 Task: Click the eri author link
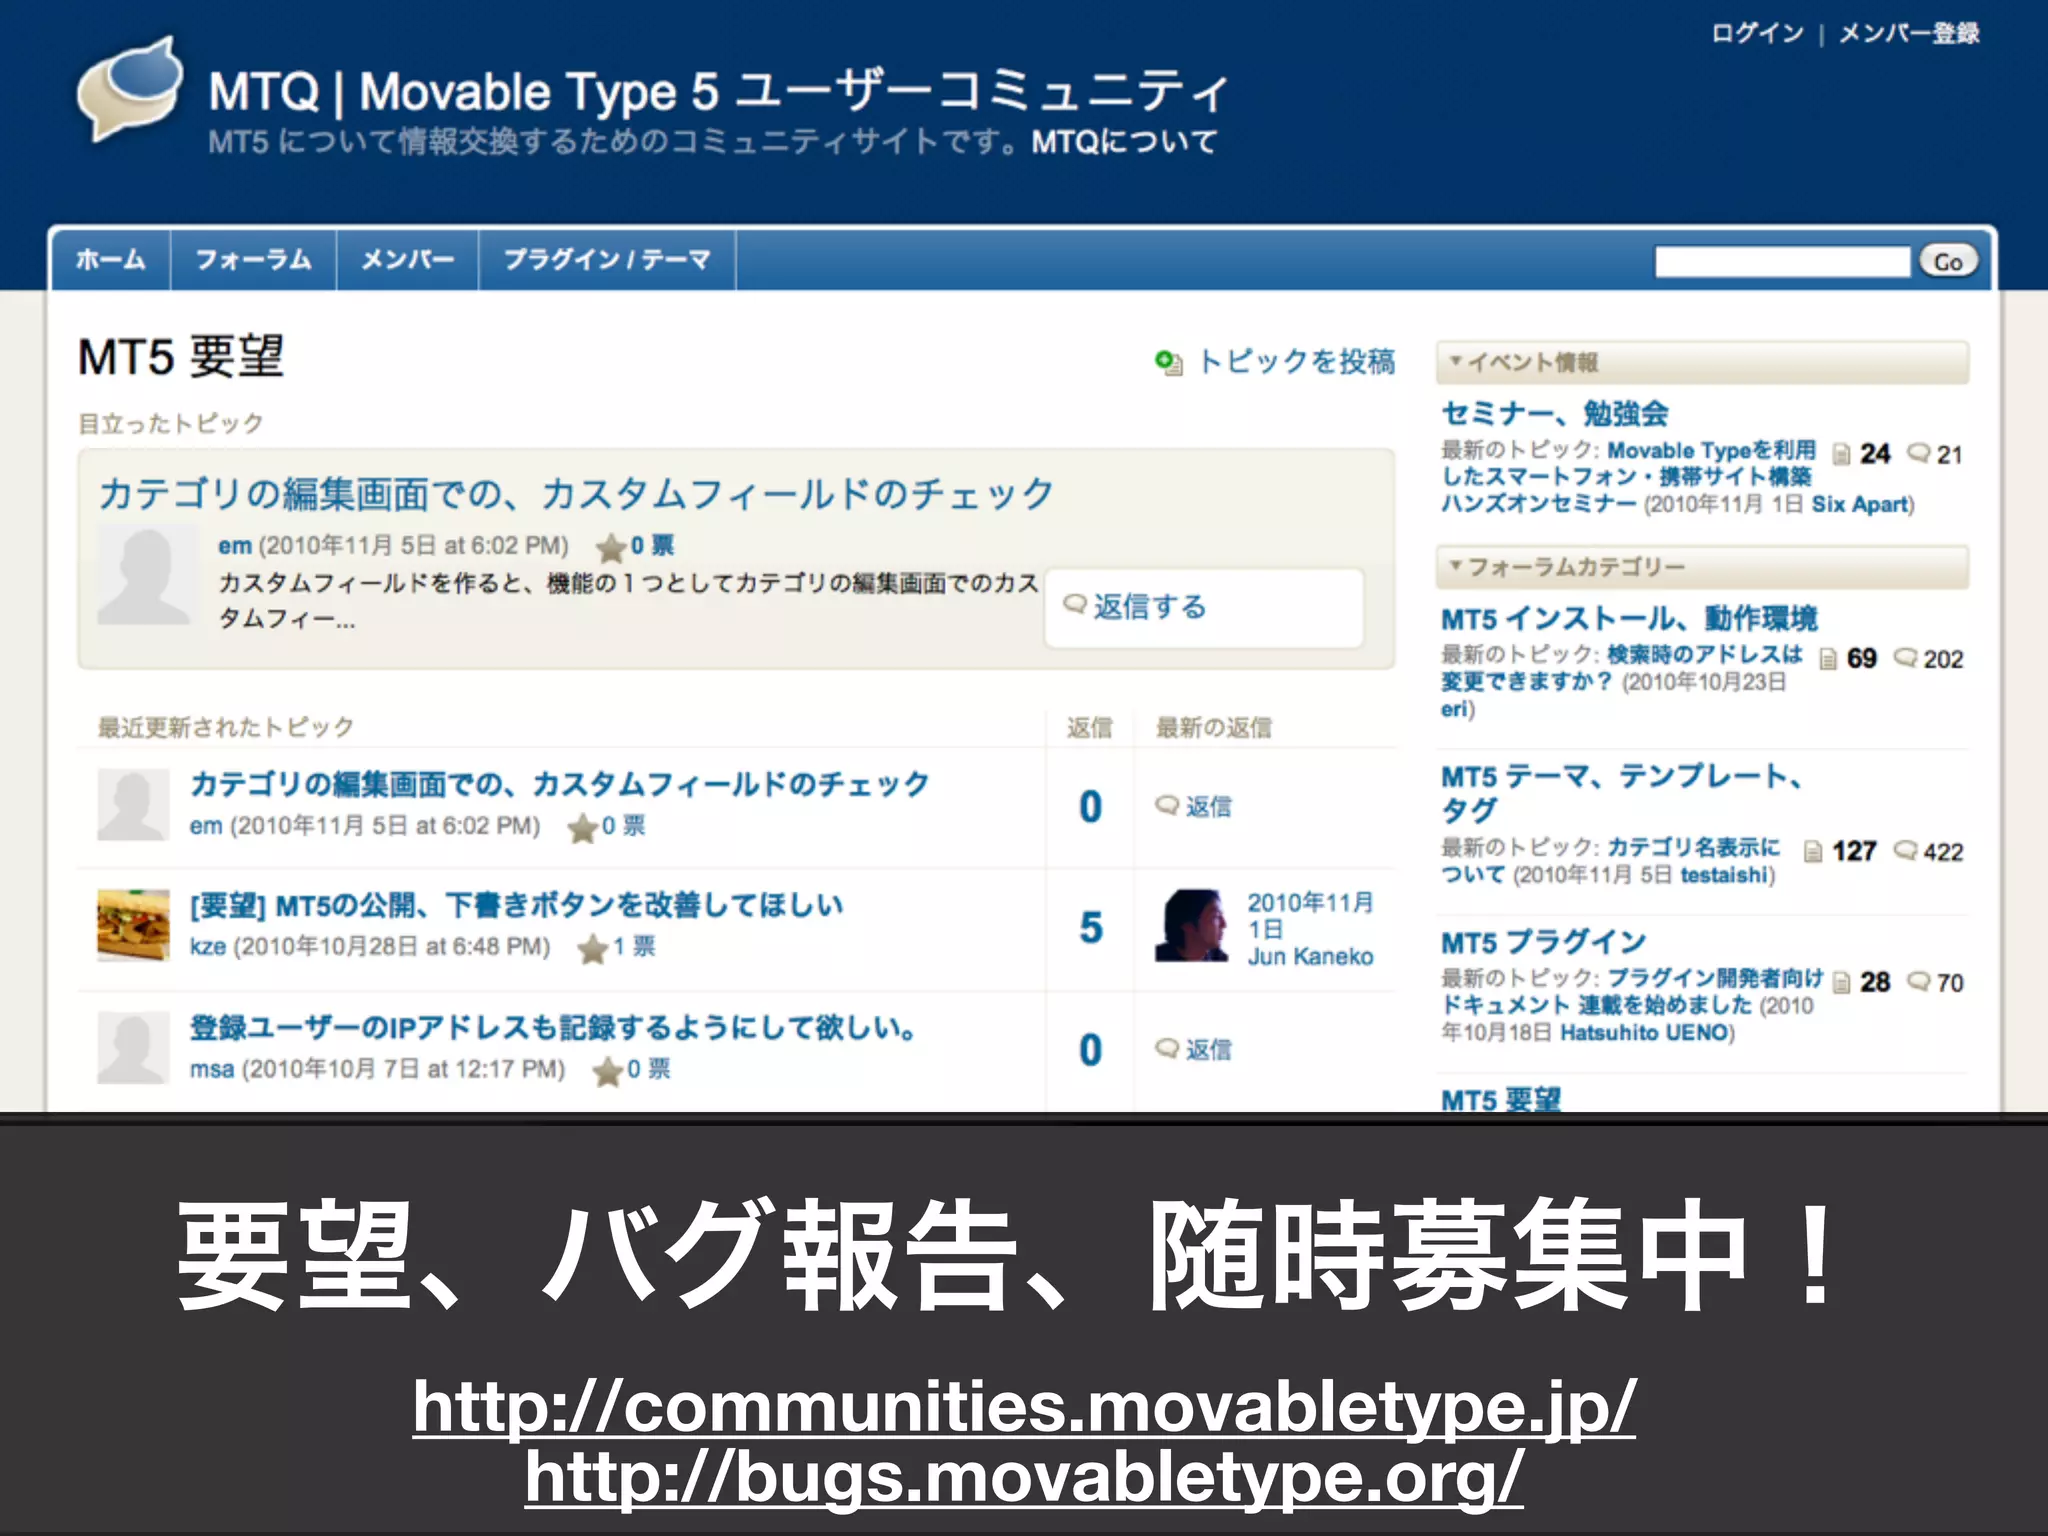1455,709
